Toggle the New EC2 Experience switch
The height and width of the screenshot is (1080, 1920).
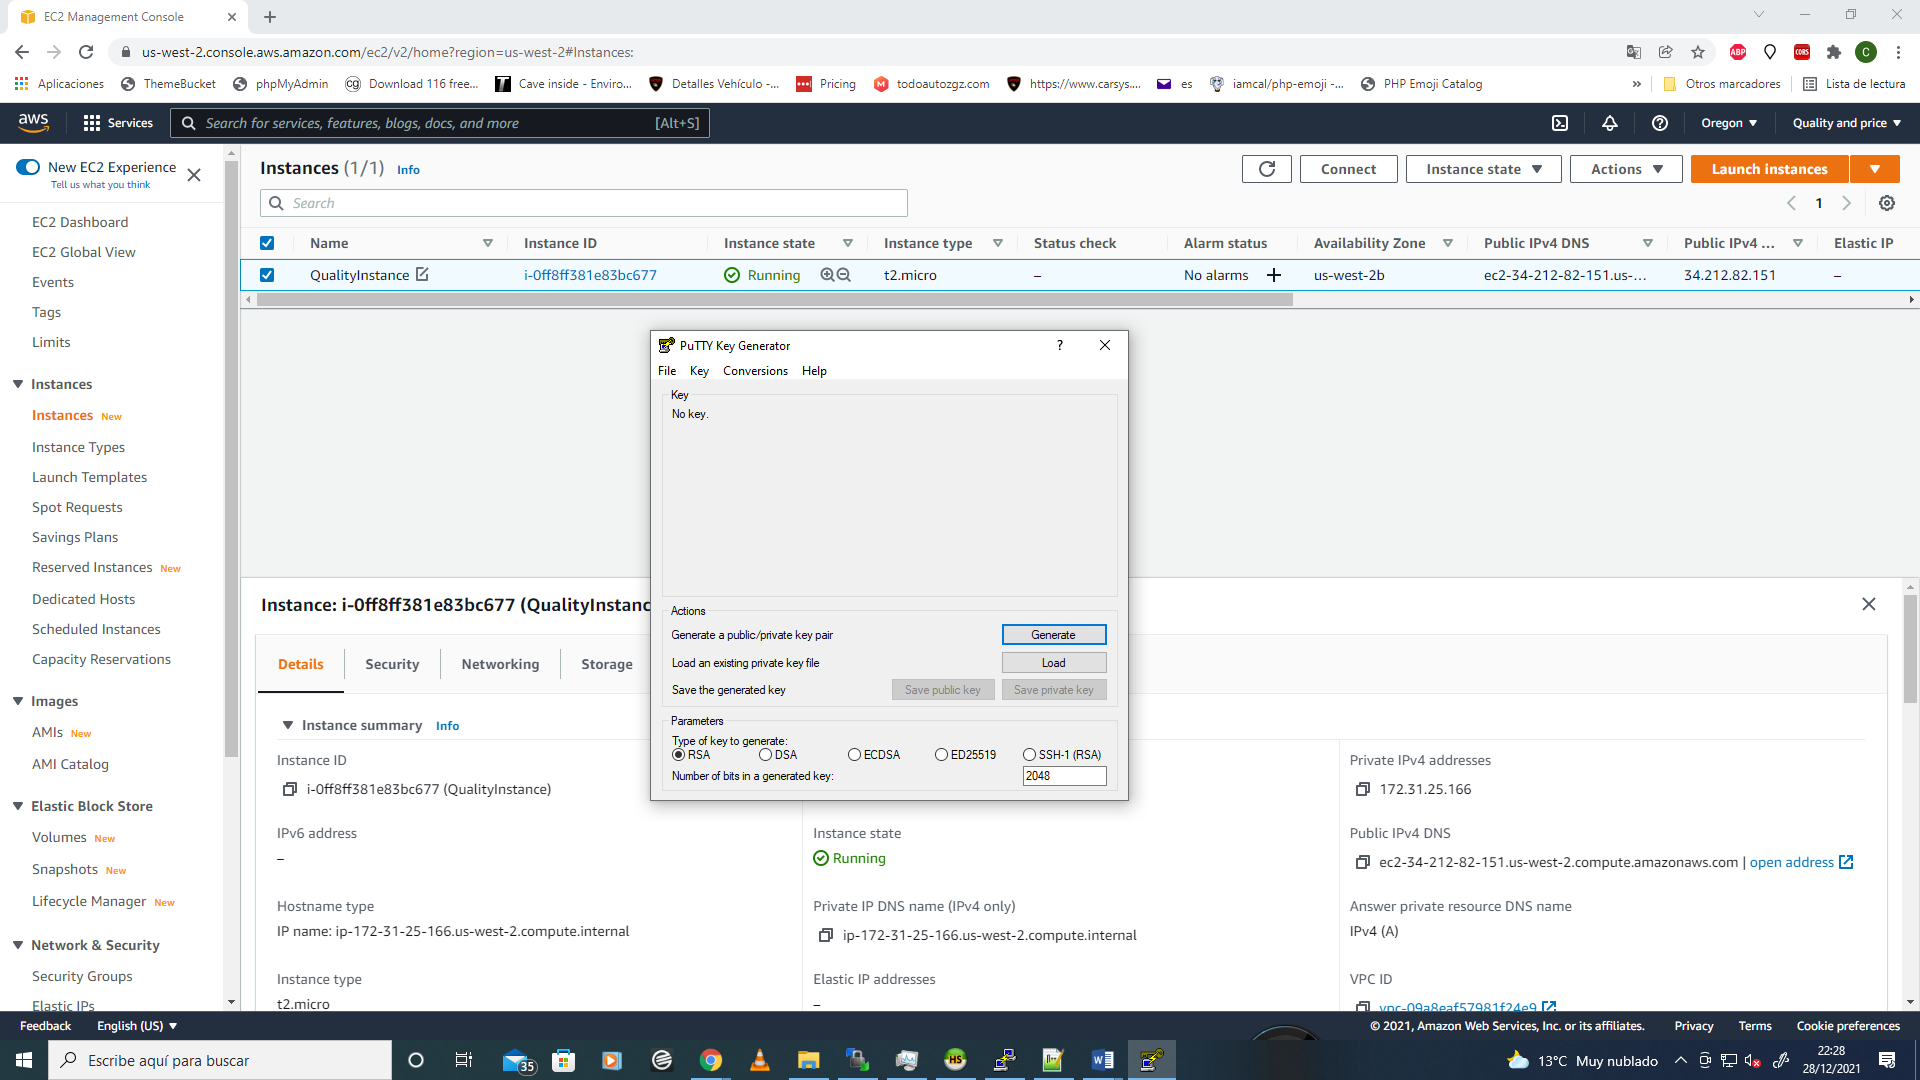coord(28,167)
